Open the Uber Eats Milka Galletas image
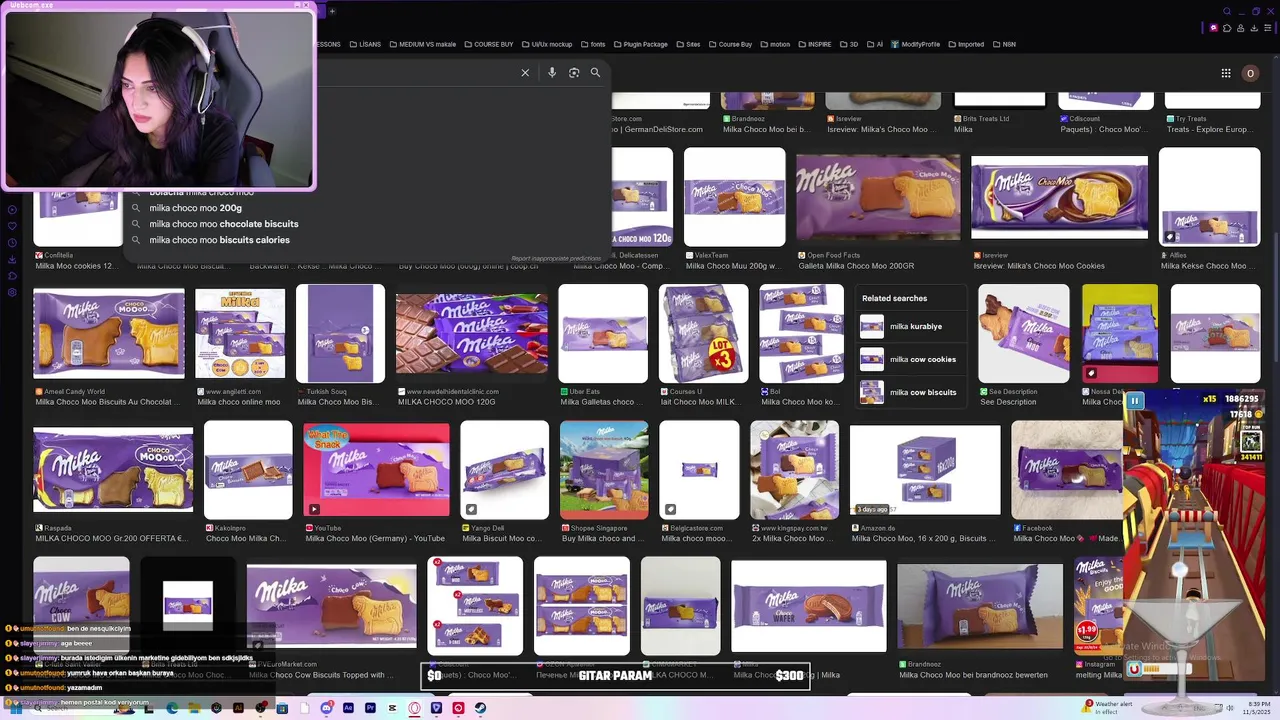1280x720 pixels. point(603,333)
